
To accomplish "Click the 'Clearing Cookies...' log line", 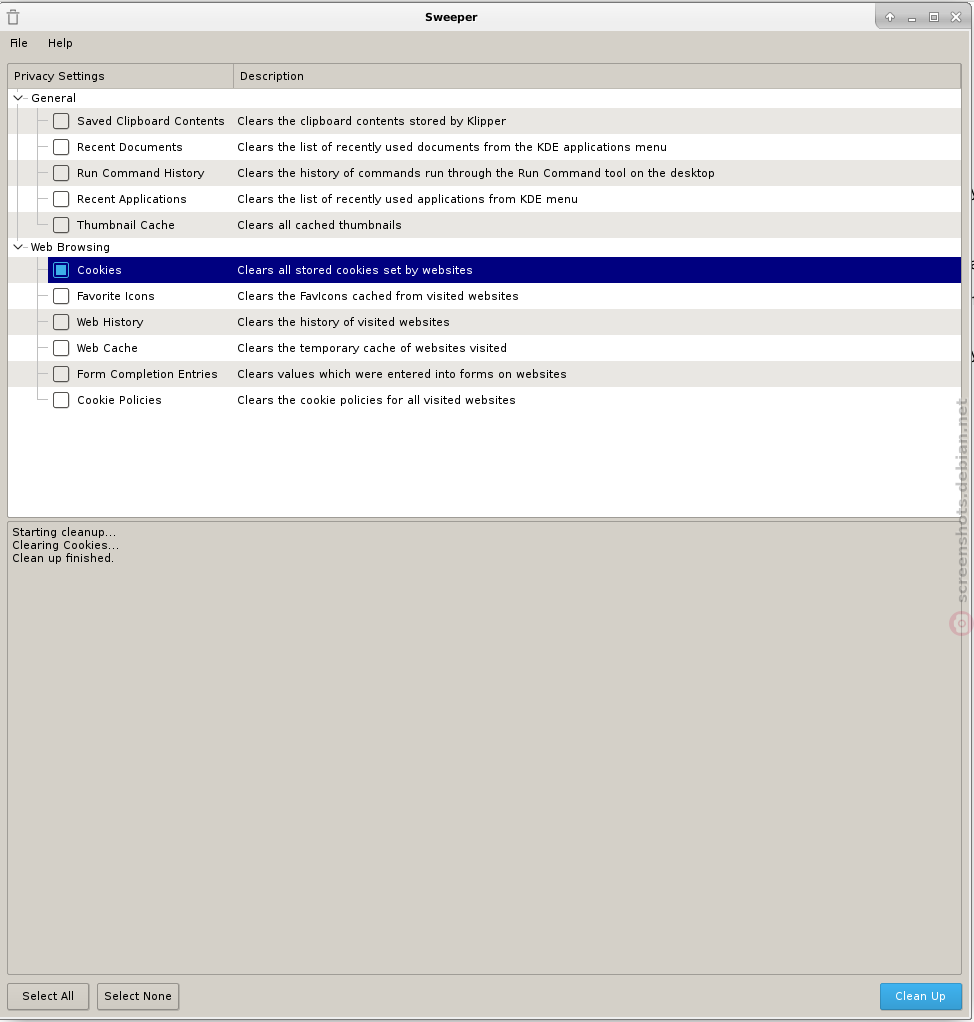I will coord(66,546).
